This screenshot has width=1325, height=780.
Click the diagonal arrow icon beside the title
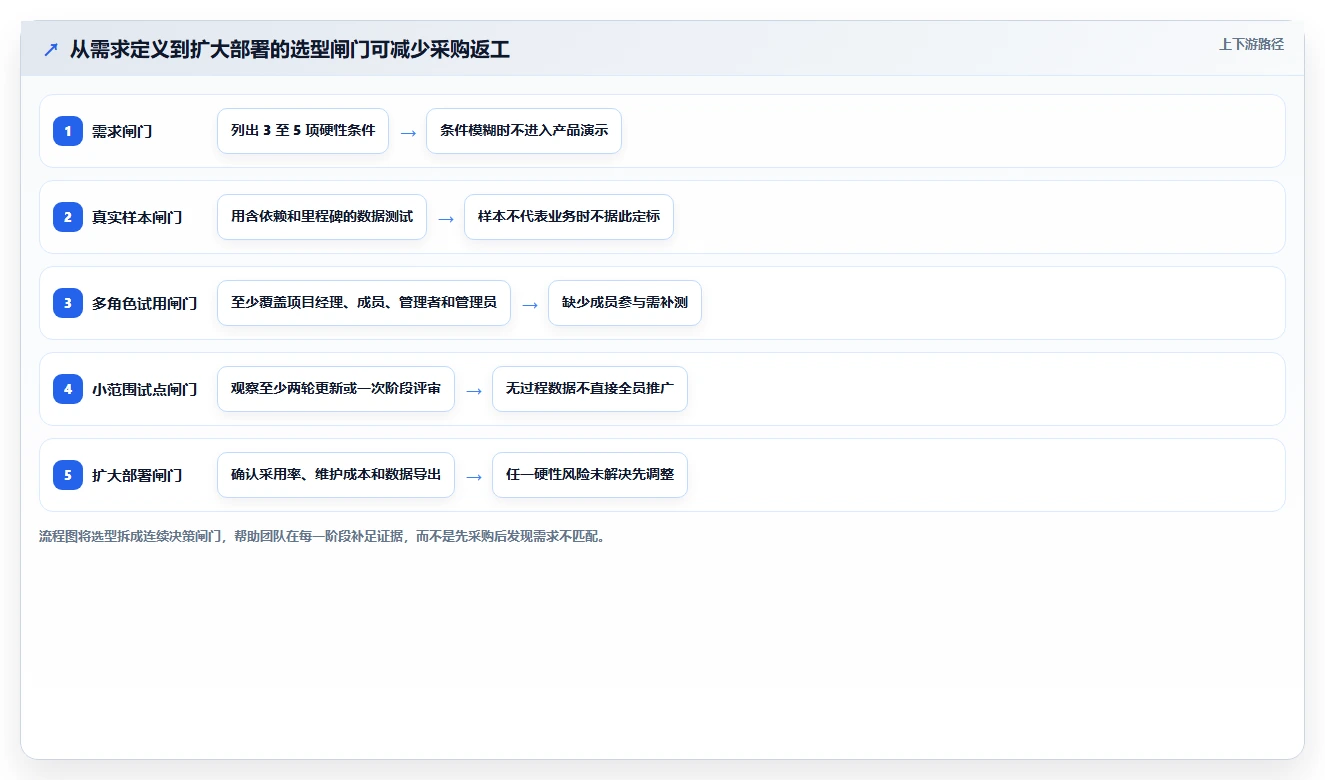tap(51, 50)
